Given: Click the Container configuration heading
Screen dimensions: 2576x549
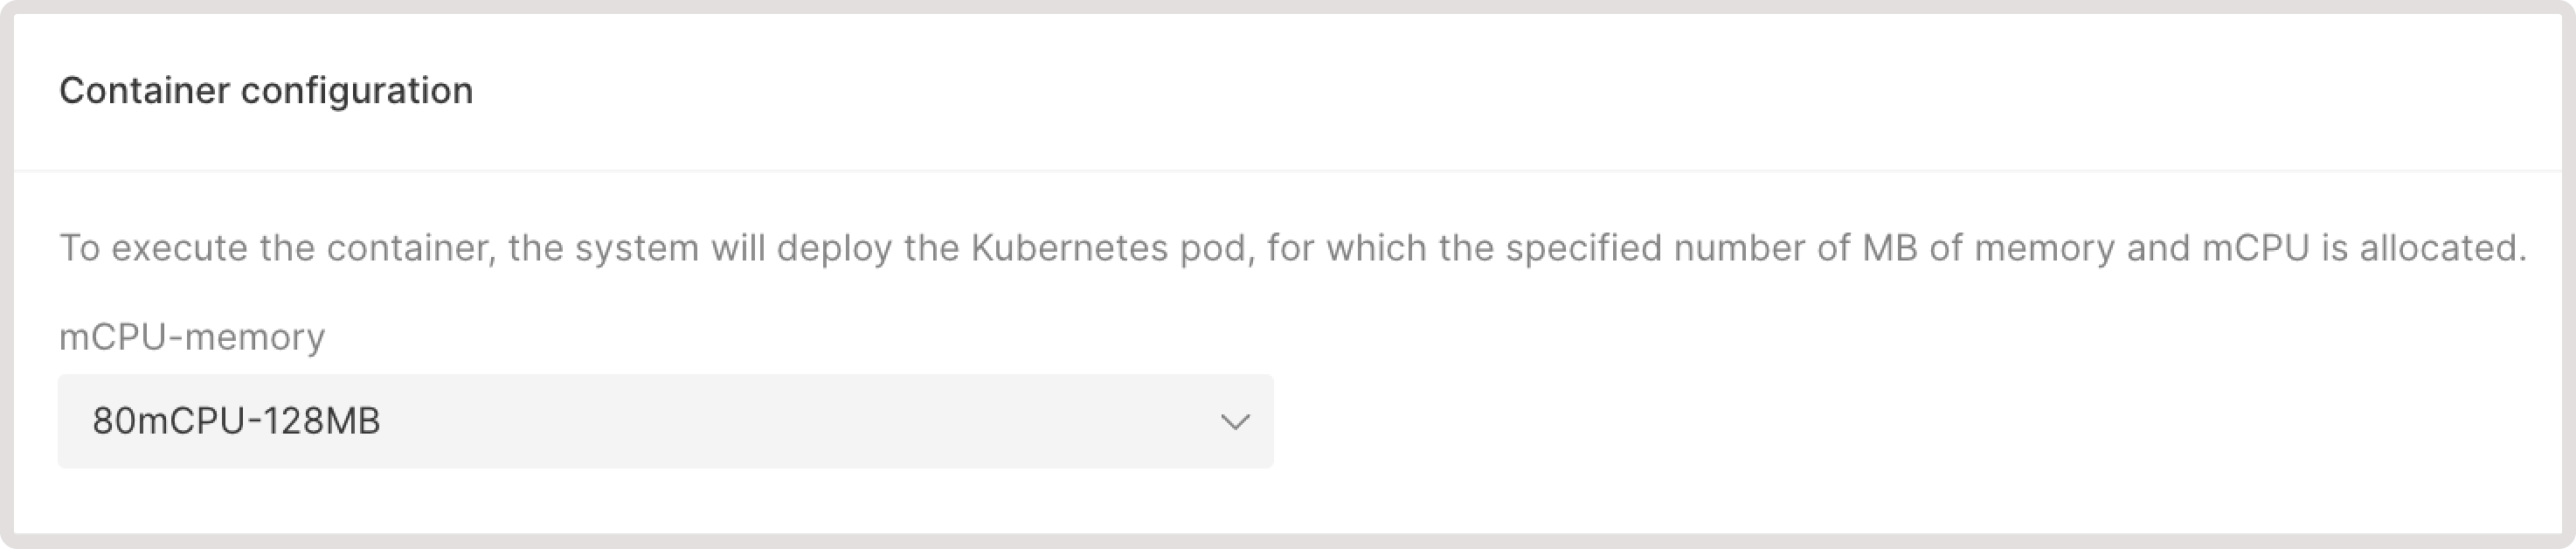Looking at the screenshot, I should [x=266, y=91].
